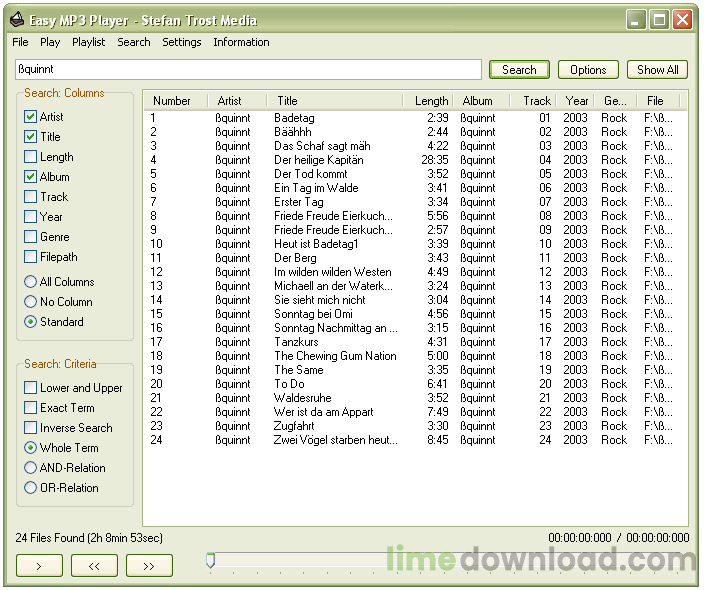
Task: Choose the OR-Relation radio option
Action: point(31,488)
